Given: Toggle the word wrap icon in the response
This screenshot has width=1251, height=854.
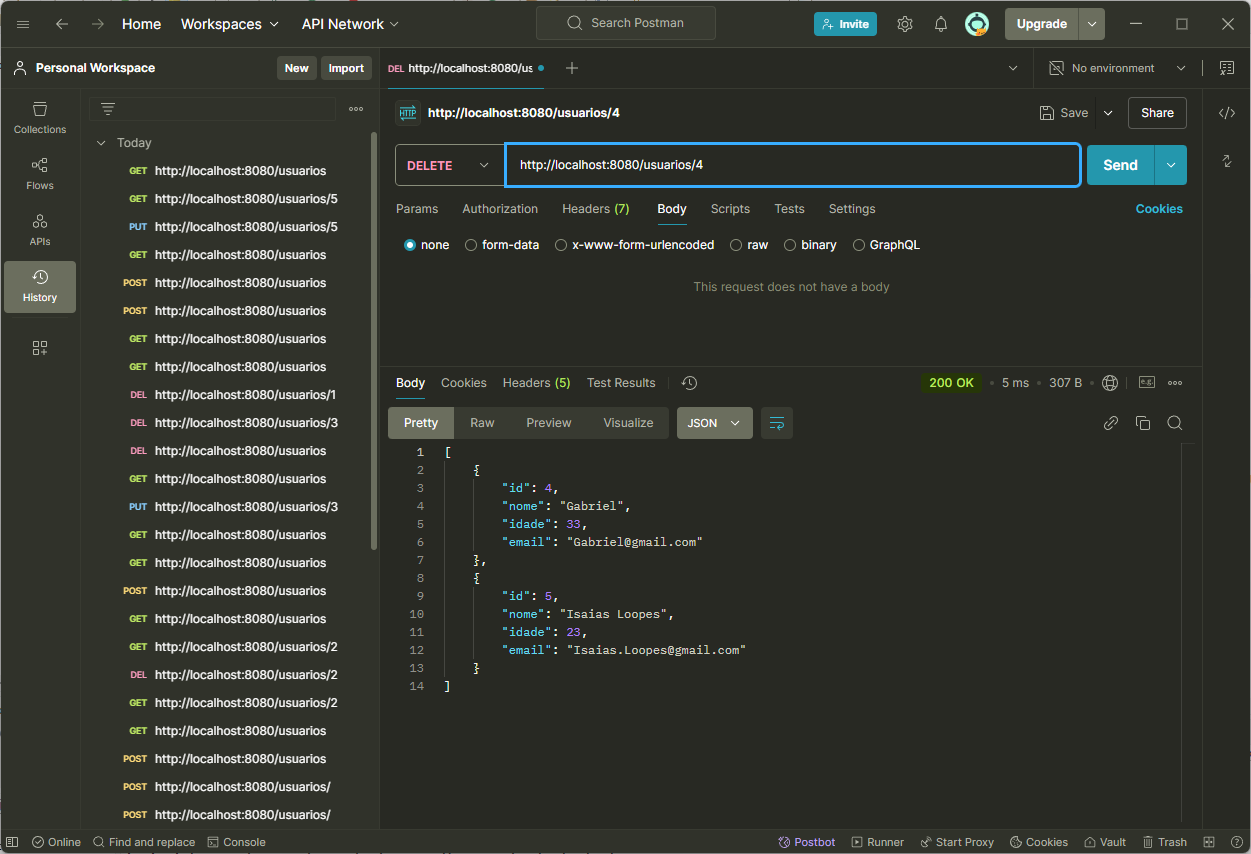Looking at the screenshot, I should 776,423.
